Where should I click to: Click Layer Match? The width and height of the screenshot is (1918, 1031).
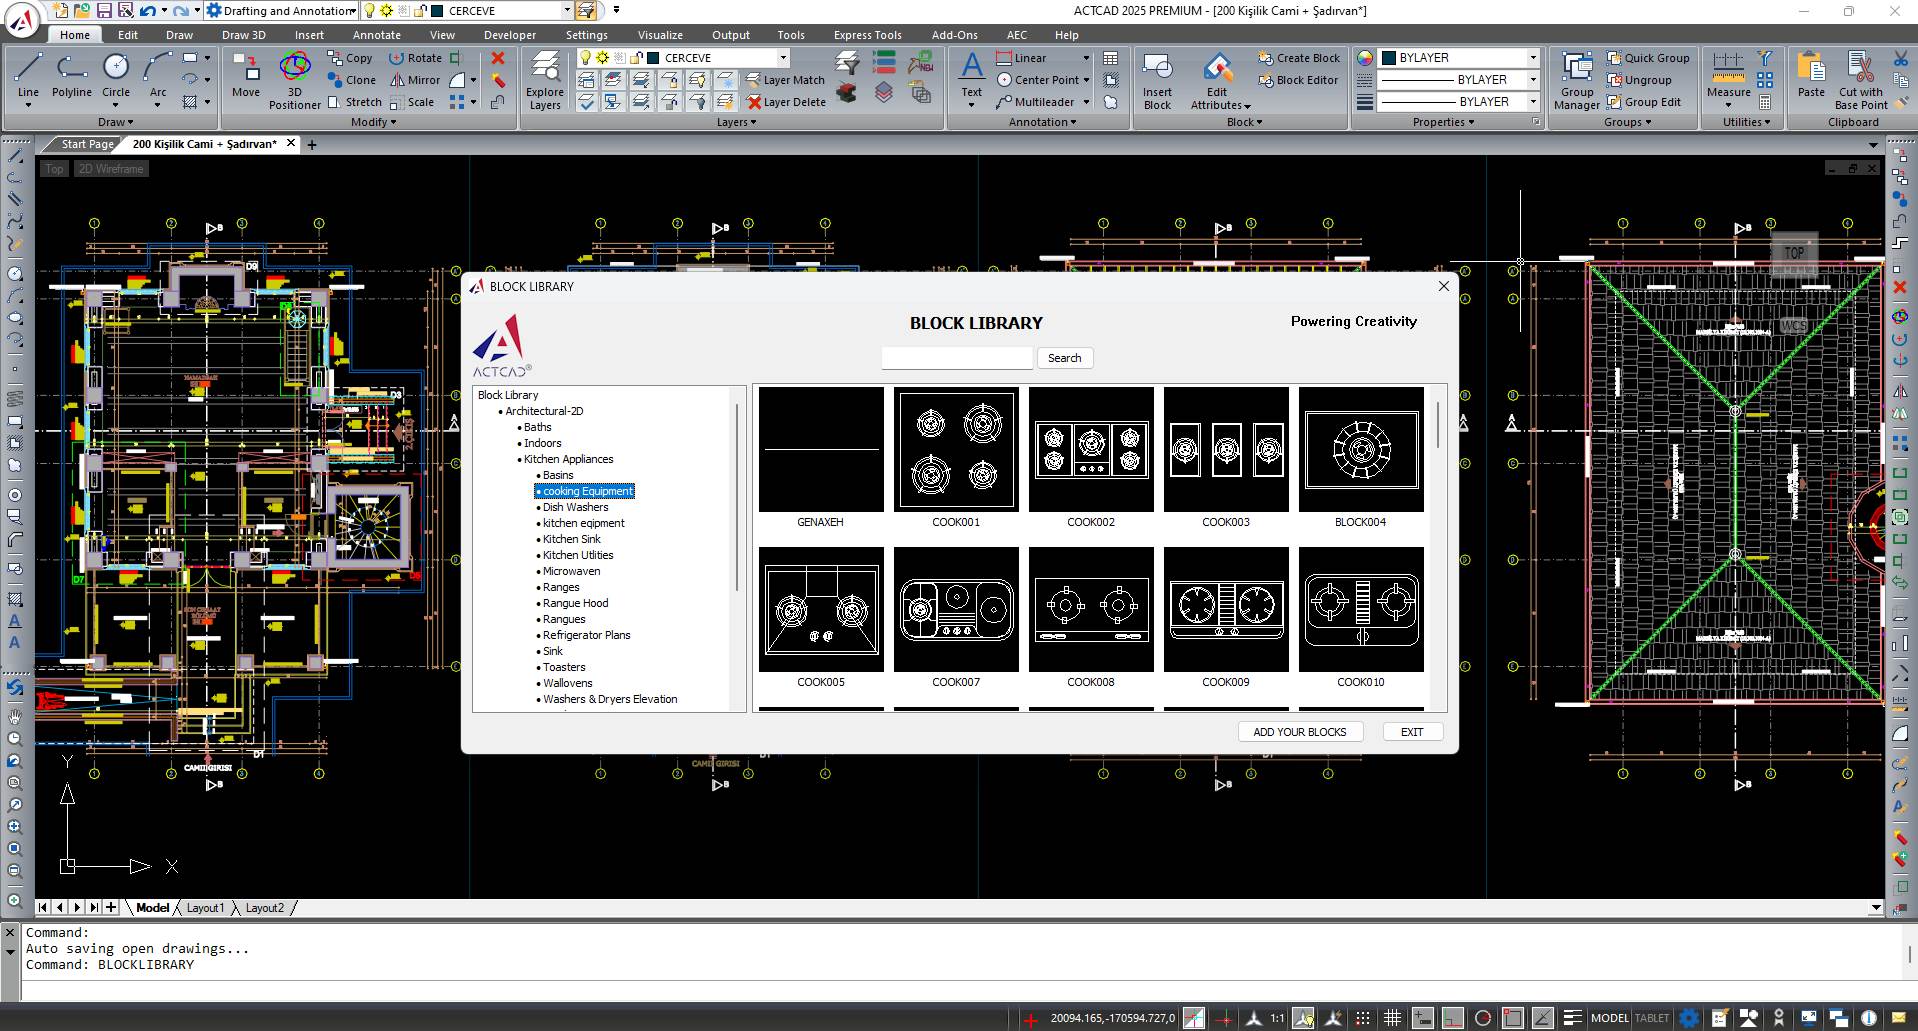(x=786, y=80)
